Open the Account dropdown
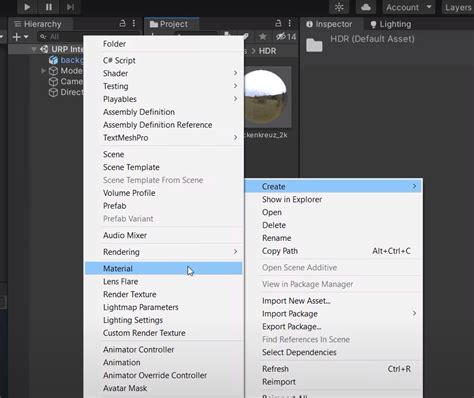The image size is (474, 398). (x=409, y=7)
